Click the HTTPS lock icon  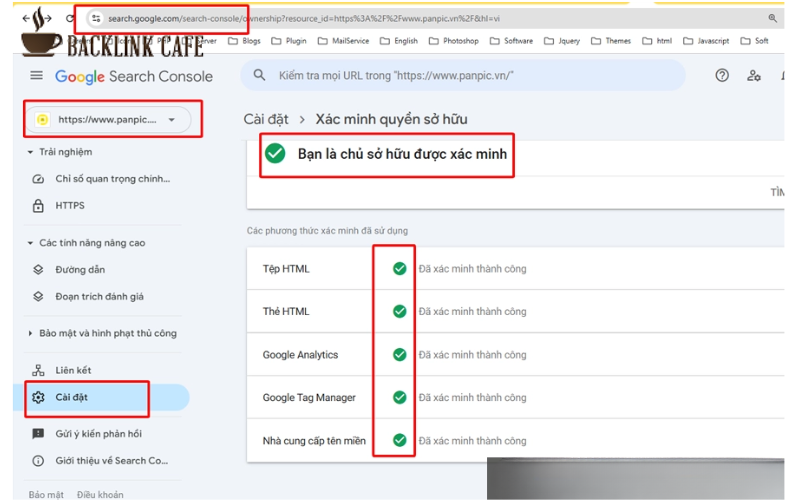38,206
